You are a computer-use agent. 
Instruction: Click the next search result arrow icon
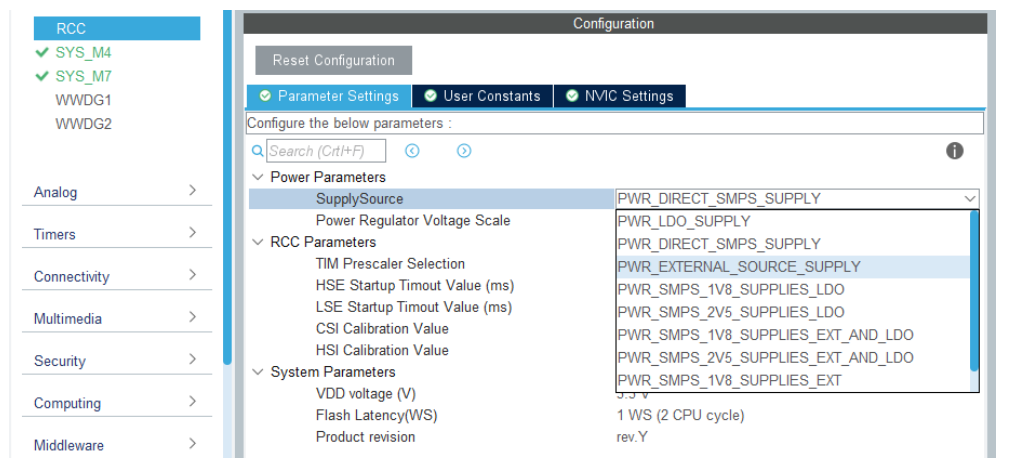[464, 151]
